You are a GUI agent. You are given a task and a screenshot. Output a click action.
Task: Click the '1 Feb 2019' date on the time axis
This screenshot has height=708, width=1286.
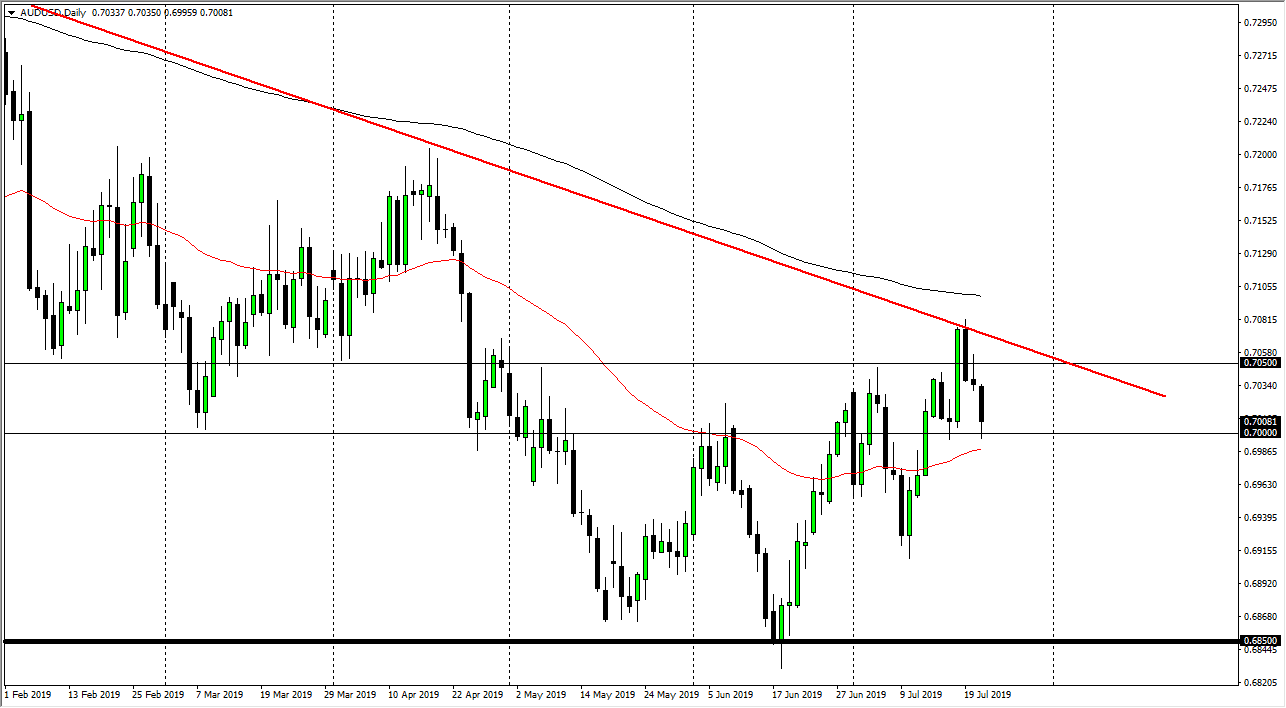[x=30, y=694]
